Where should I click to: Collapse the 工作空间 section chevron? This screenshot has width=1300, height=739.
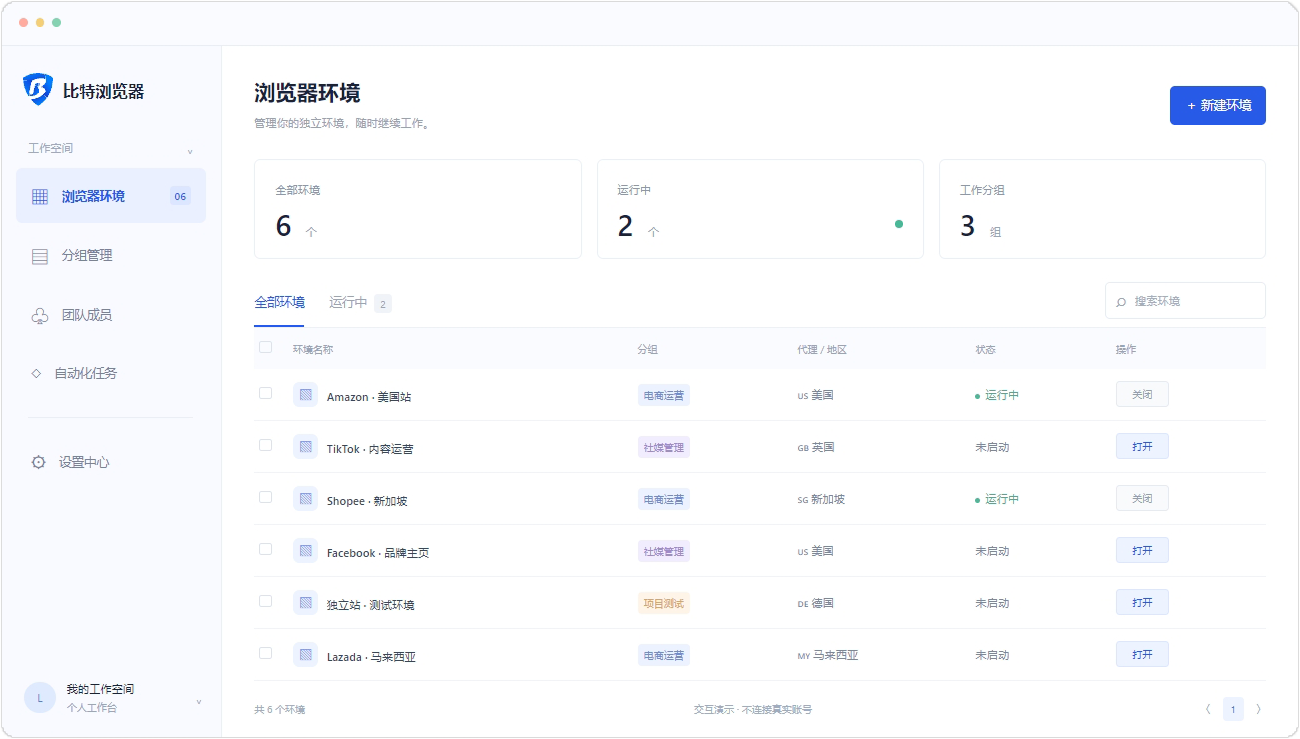tap(190, 151)
